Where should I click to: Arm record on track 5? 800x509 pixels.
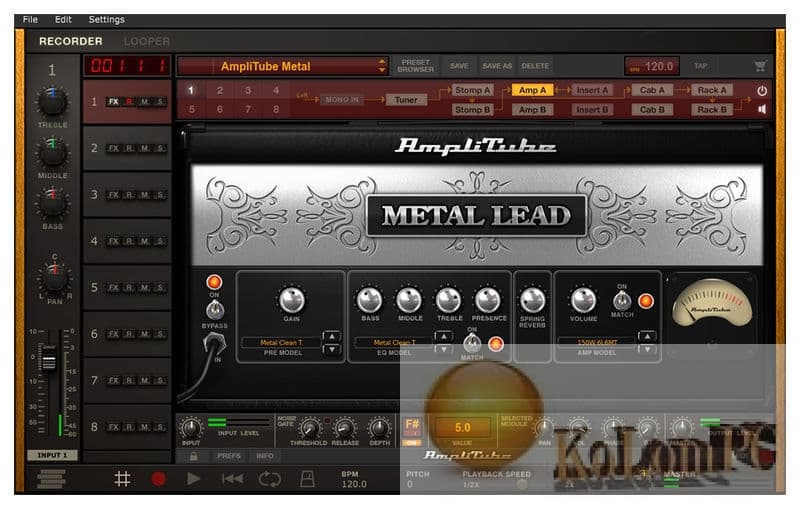click(130, 288)
